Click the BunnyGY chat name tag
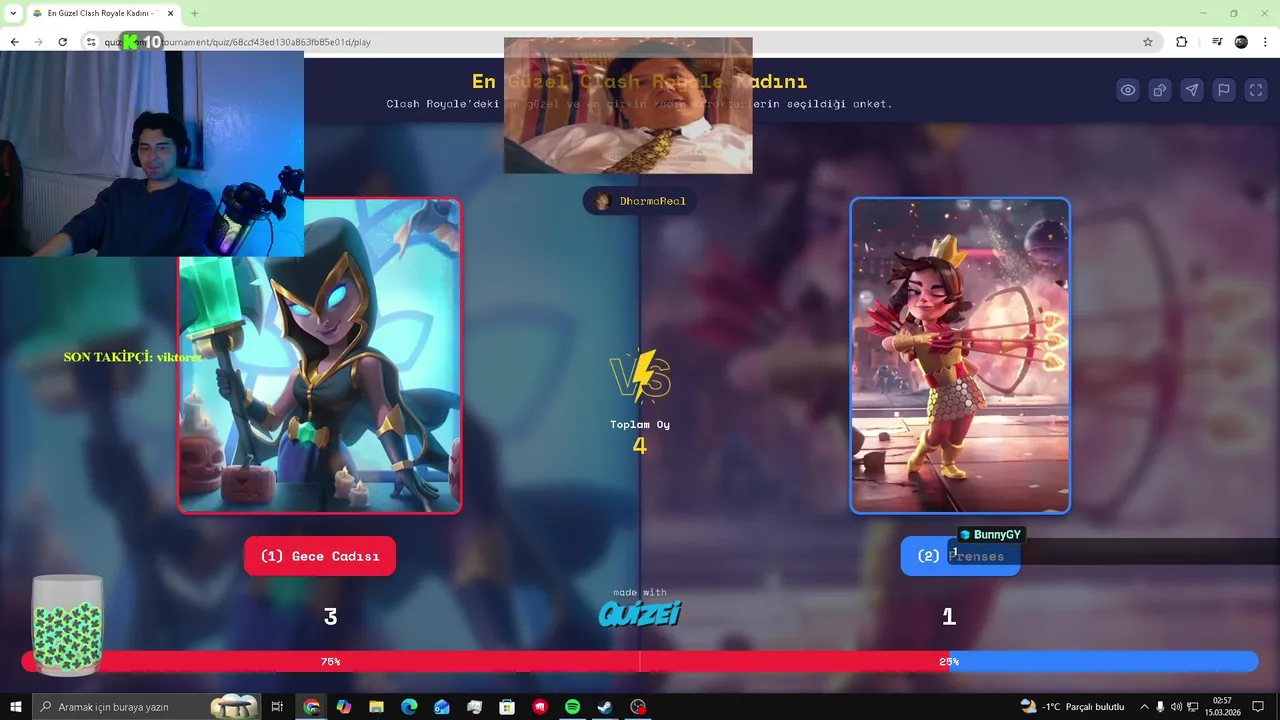The width and height of the screenshot is (1280, 720). (x=991, y=535)
